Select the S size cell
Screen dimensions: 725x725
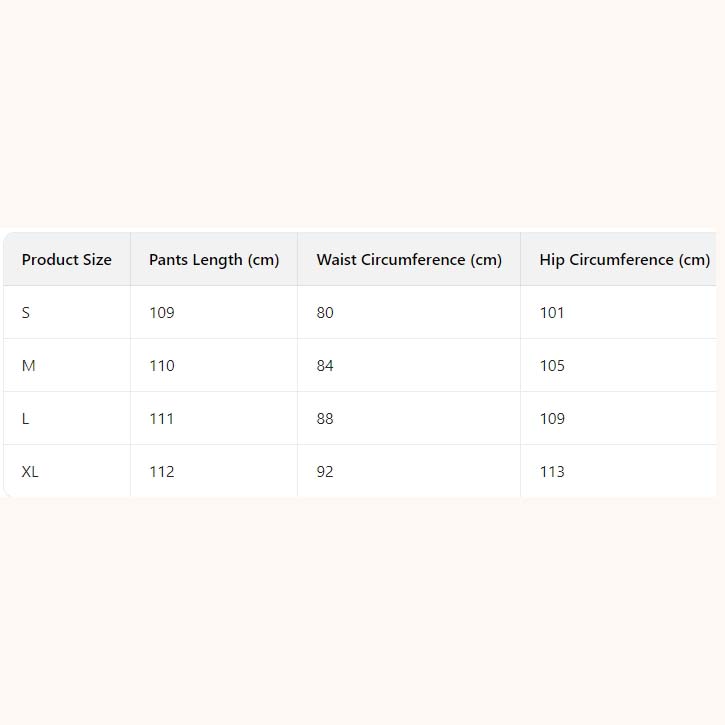coord(26,313)
